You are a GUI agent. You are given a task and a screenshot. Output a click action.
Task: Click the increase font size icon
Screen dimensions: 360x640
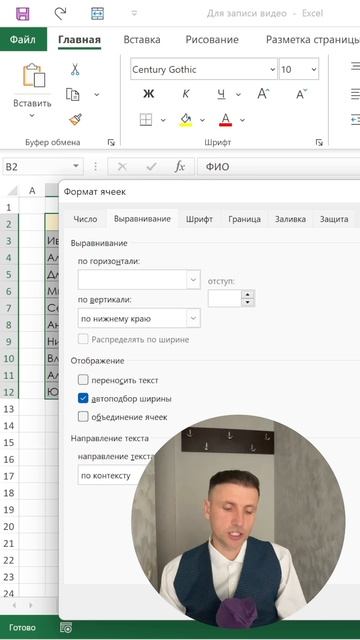point(263,94)
